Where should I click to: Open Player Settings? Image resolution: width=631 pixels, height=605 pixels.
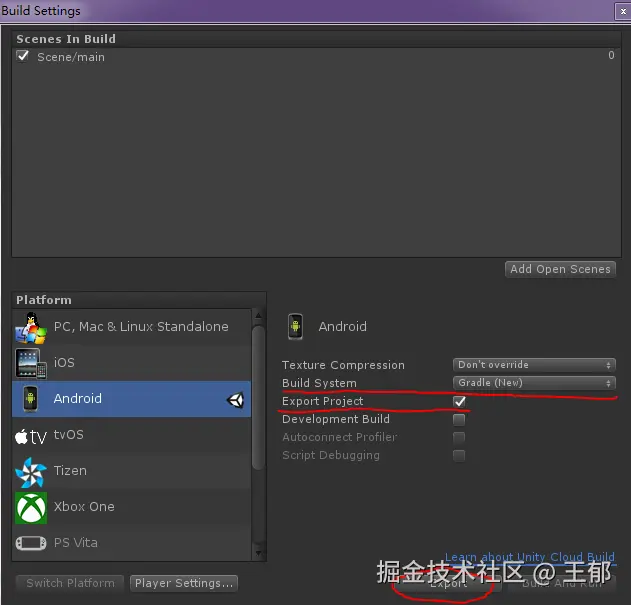pyautogui.click(x=184, y=583)
